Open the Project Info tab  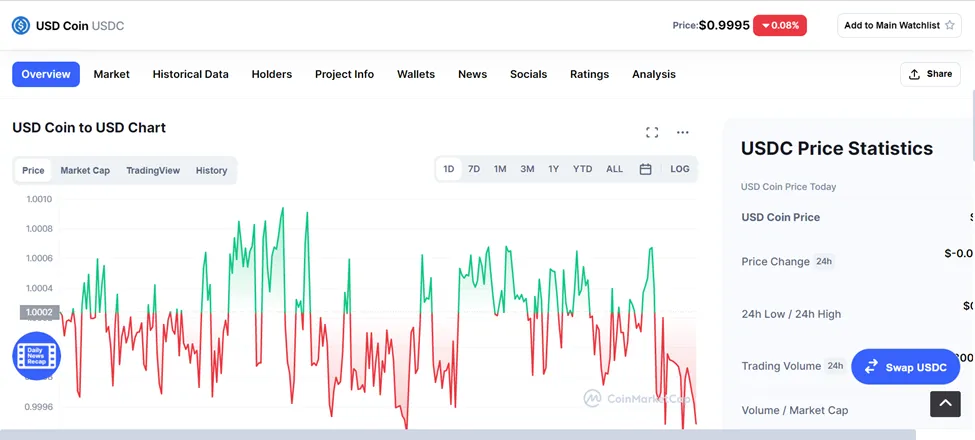point(344,74)
